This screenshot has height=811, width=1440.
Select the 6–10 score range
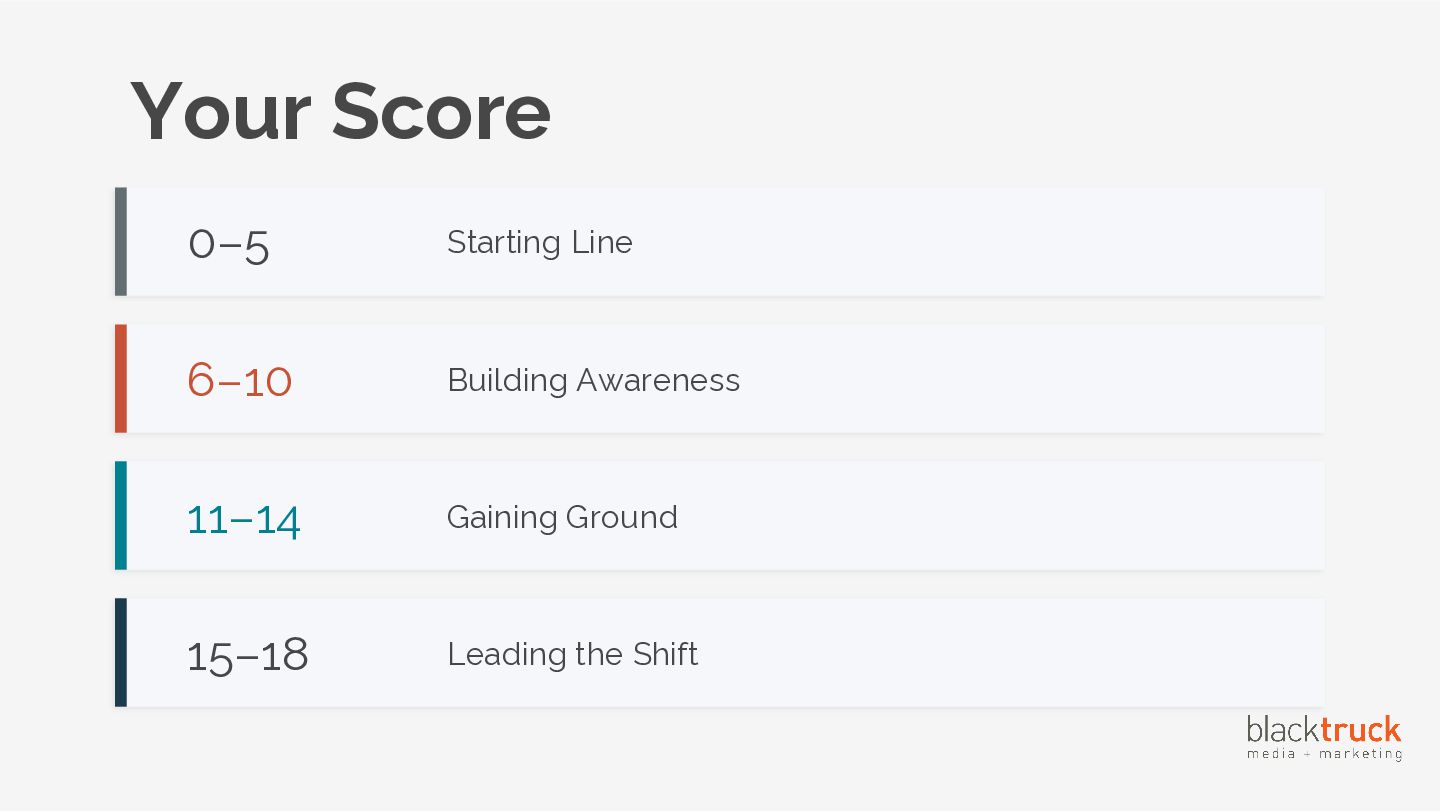point(240,381)
